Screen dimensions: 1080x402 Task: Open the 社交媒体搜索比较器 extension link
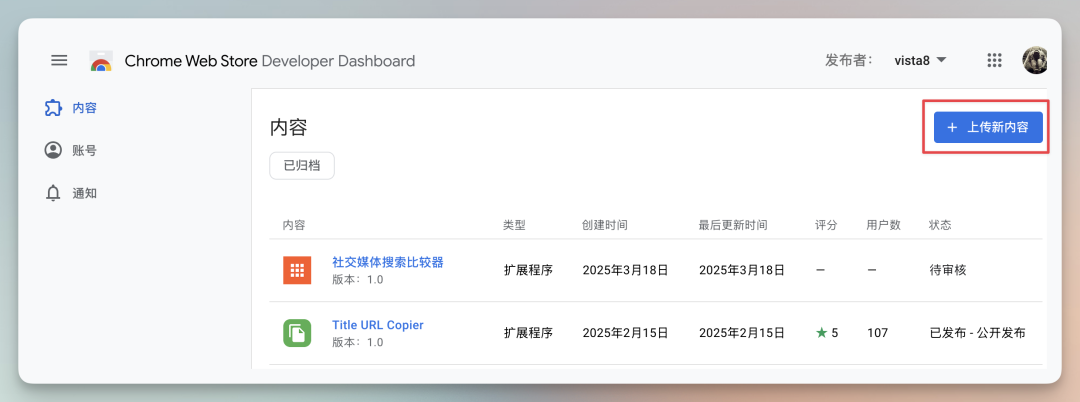pos(388,262)
